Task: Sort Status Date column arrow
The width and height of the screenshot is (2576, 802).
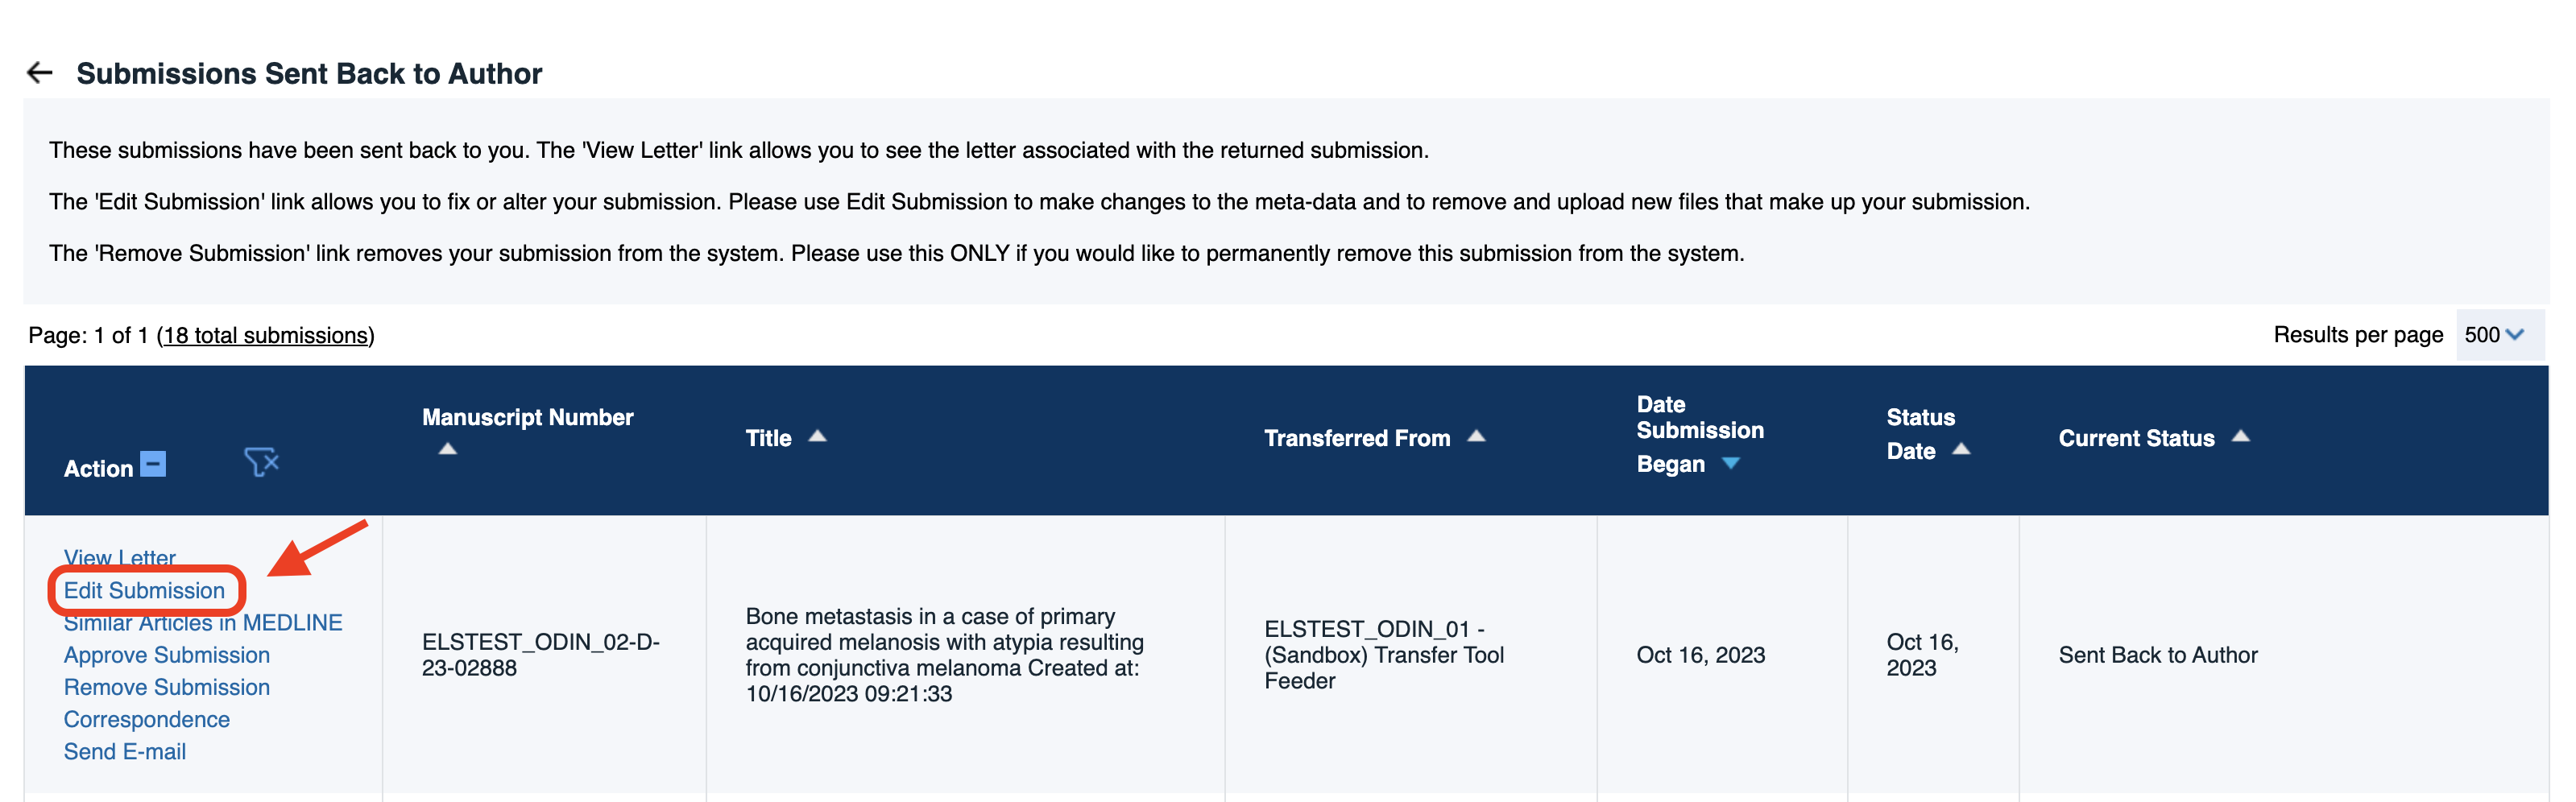Action: (1961, 449)
